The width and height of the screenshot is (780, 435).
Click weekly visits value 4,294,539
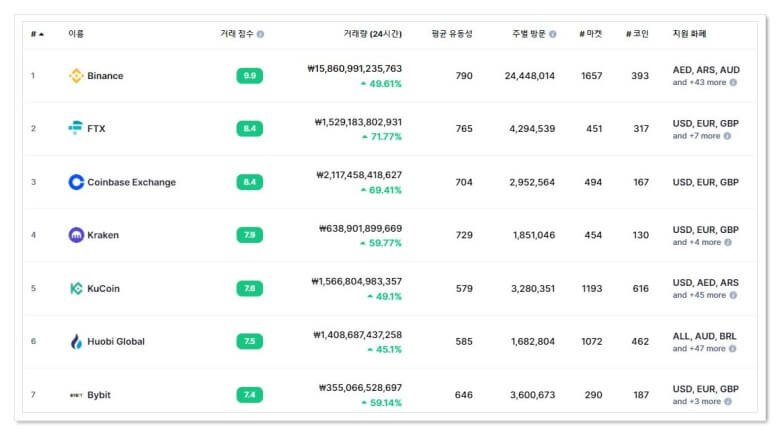click(532, 128)
